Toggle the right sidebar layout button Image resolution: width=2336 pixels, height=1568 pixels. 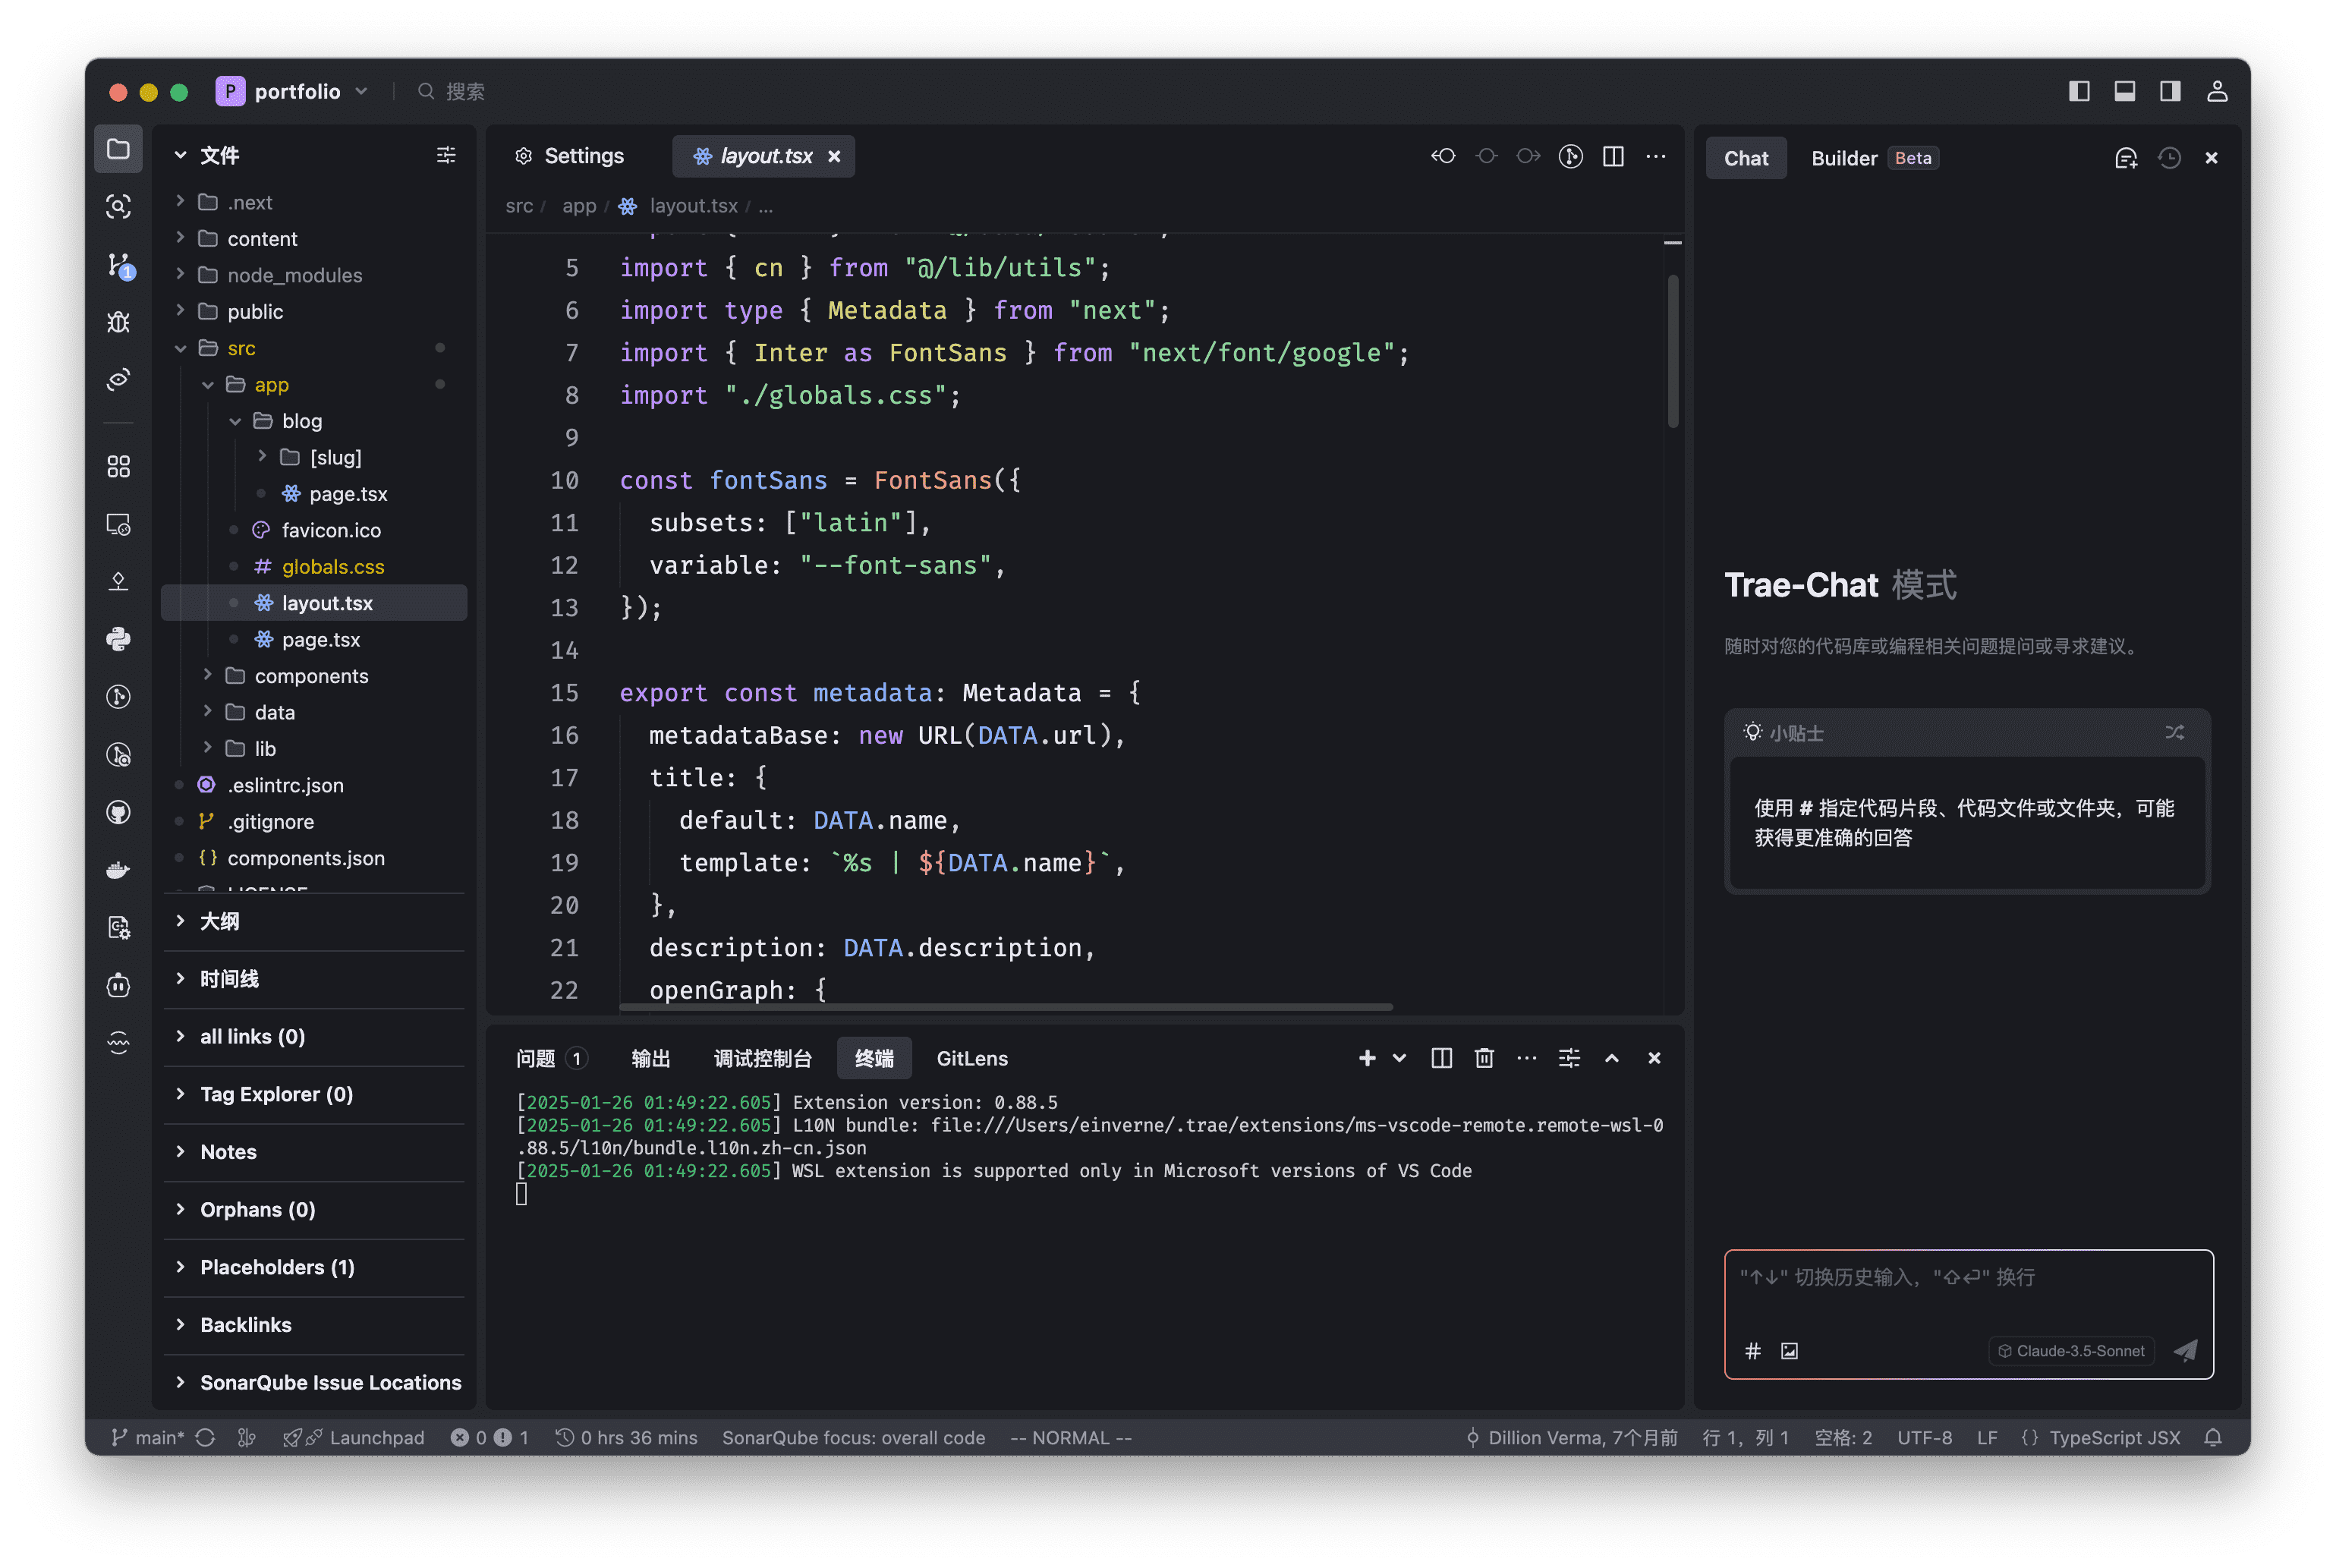[x=2170, y=91]
